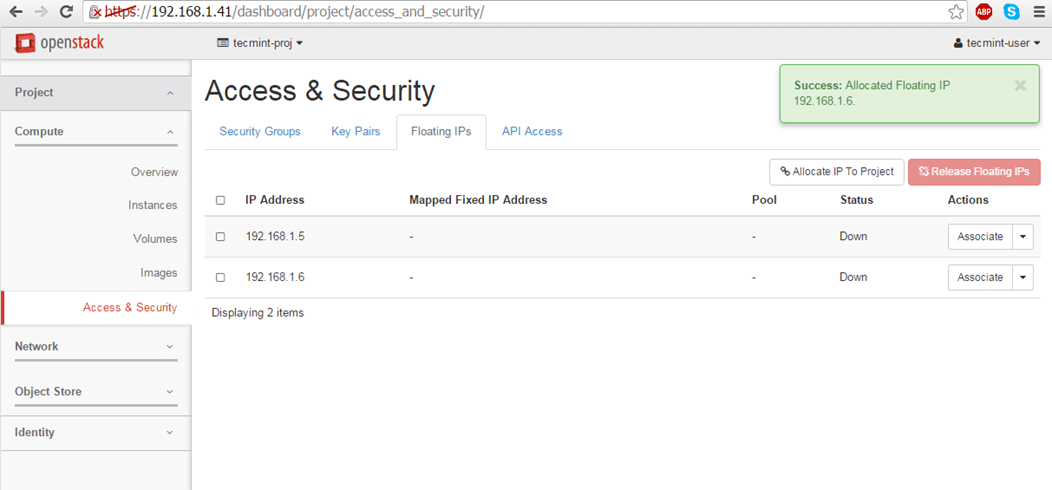
Task: Open the Adblock Plus extension icon
Action: coord(984,13)
